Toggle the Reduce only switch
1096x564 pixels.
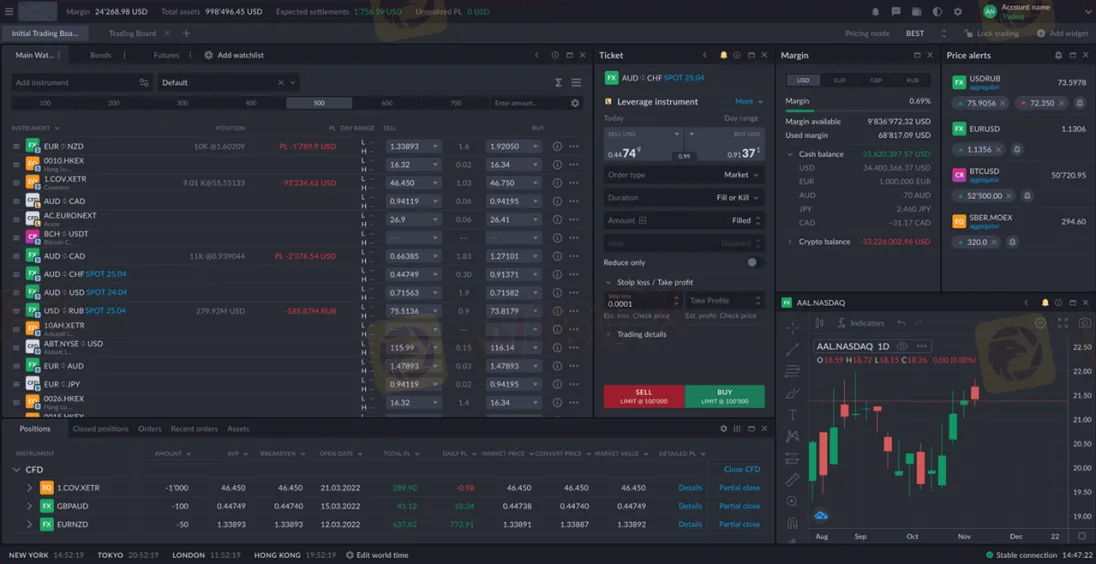click(x=754, y=262)
